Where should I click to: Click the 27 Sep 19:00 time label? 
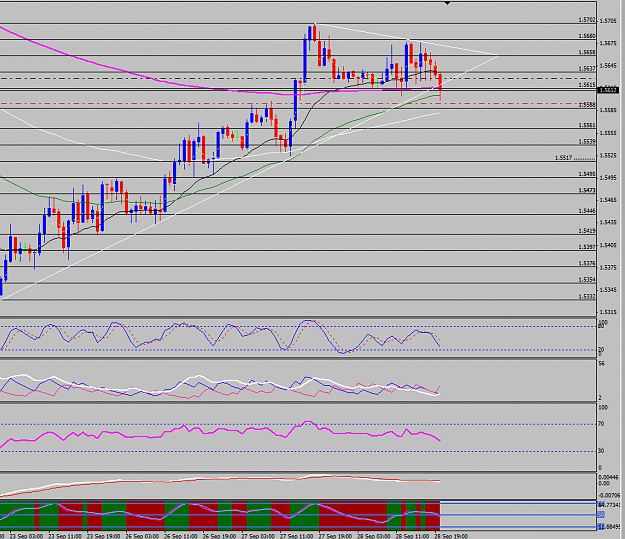coord(336,536)
